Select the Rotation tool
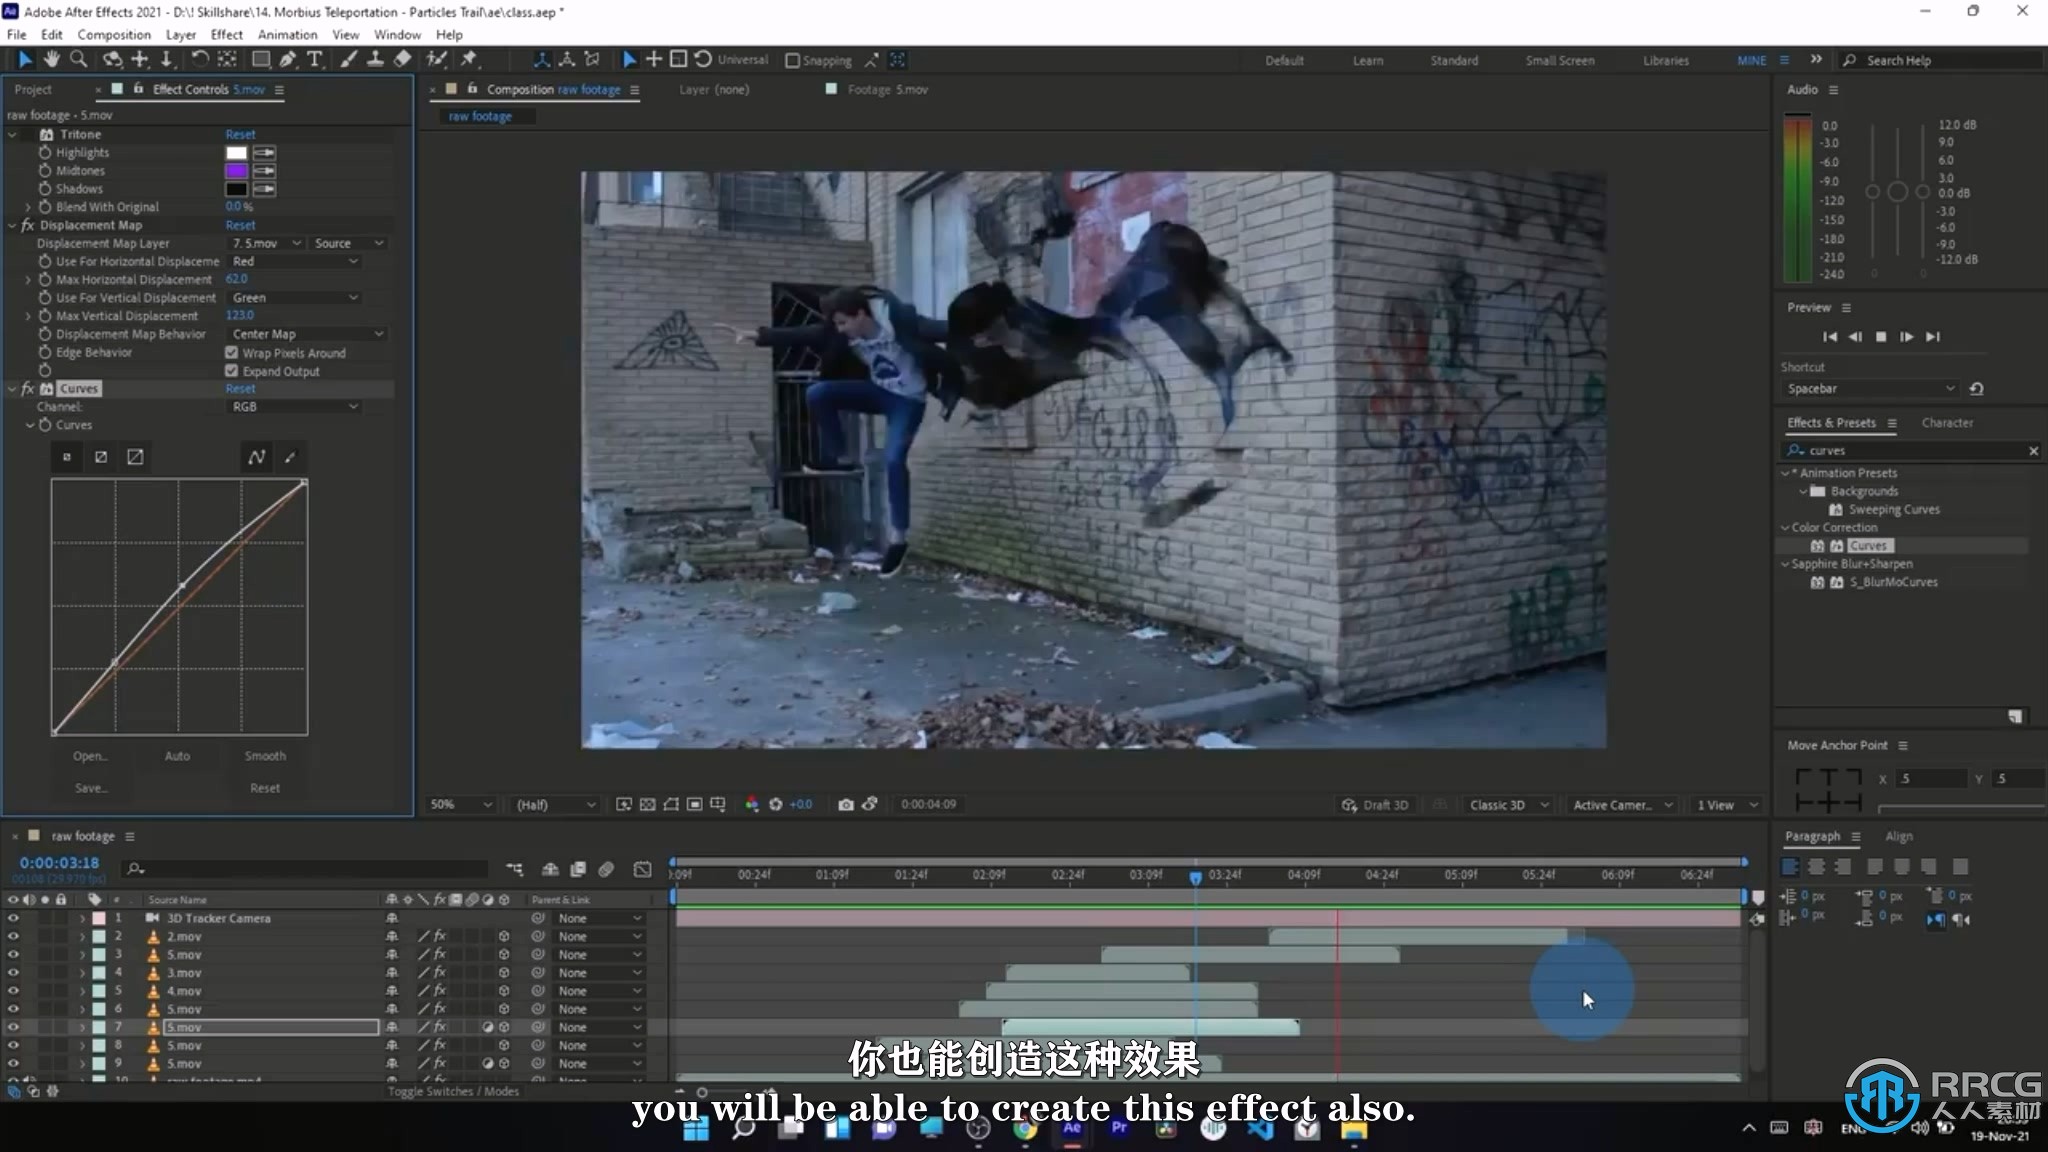The width and height of the screenshot is (2048, 1152). 200,60
